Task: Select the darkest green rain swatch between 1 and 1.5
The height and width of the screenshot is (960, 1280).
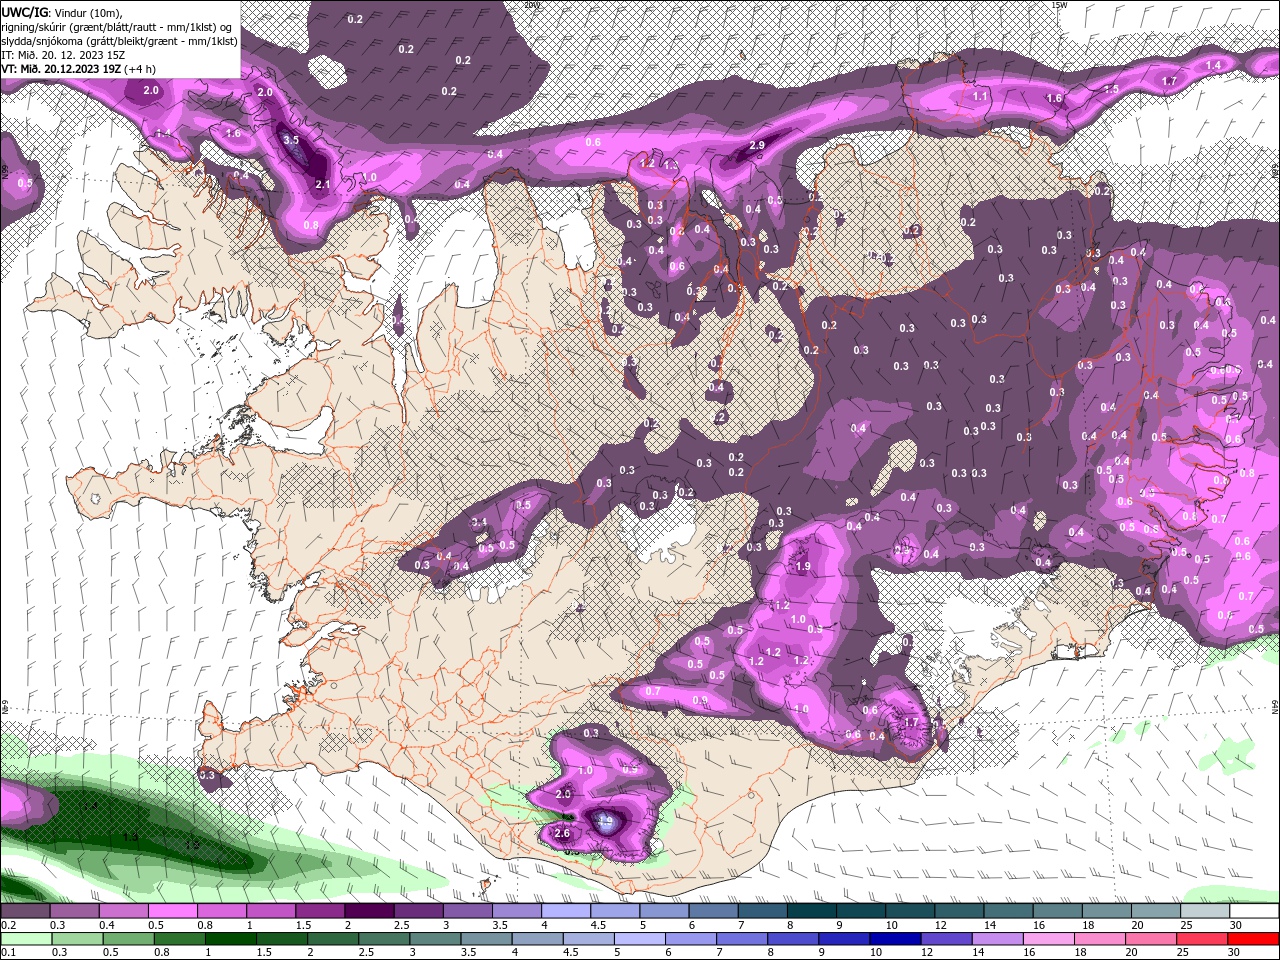Action: 229,939
